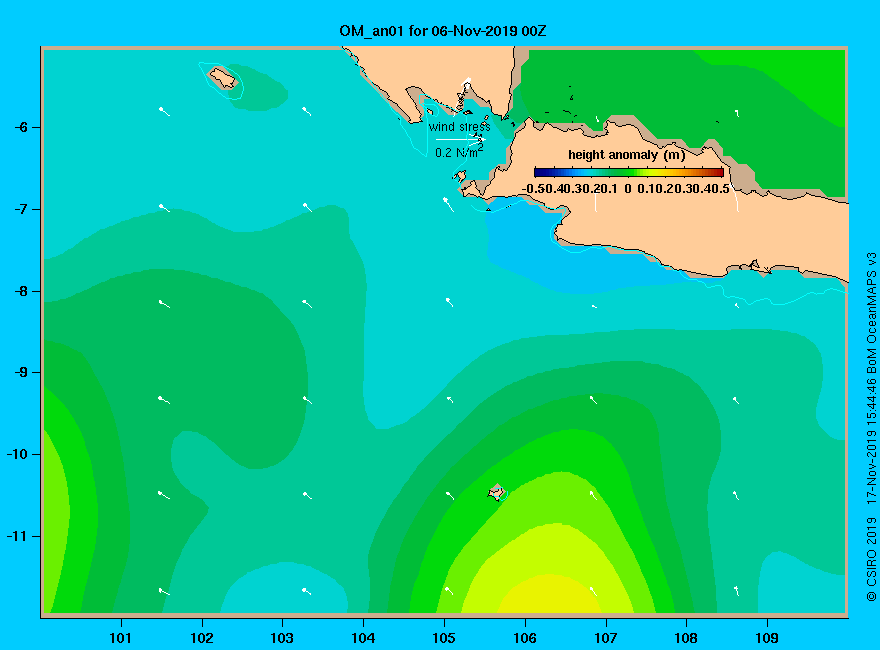Image resolution: width=880 pixels, height=650 pixels.
Task: Click longitude axis label "102"
Action: tap(201, 638)
